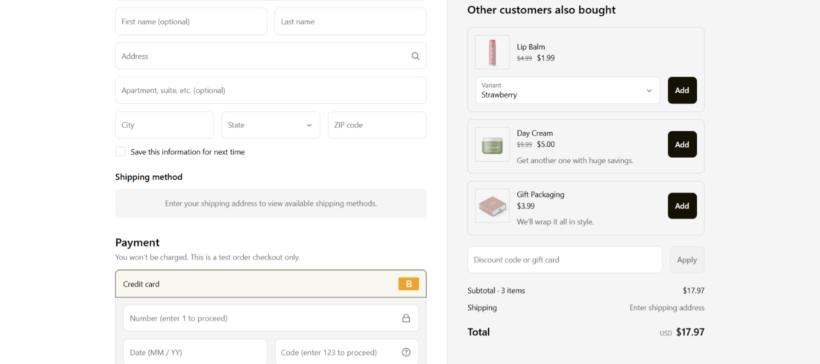Open the Variant Strawberry dropdown

click(567, 90)
